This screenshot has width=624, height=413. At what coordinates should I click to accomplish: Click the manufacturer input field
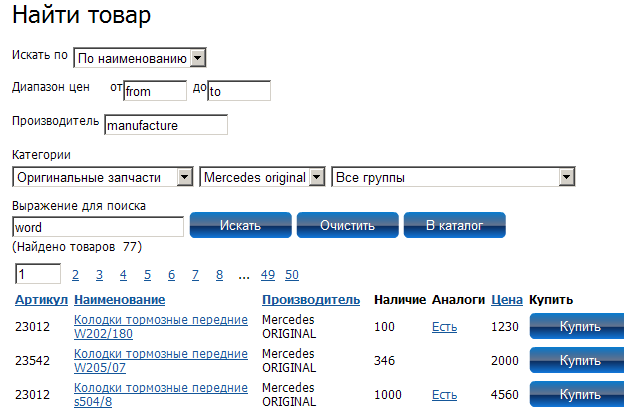pyautogui.click(x=166, y=125)
